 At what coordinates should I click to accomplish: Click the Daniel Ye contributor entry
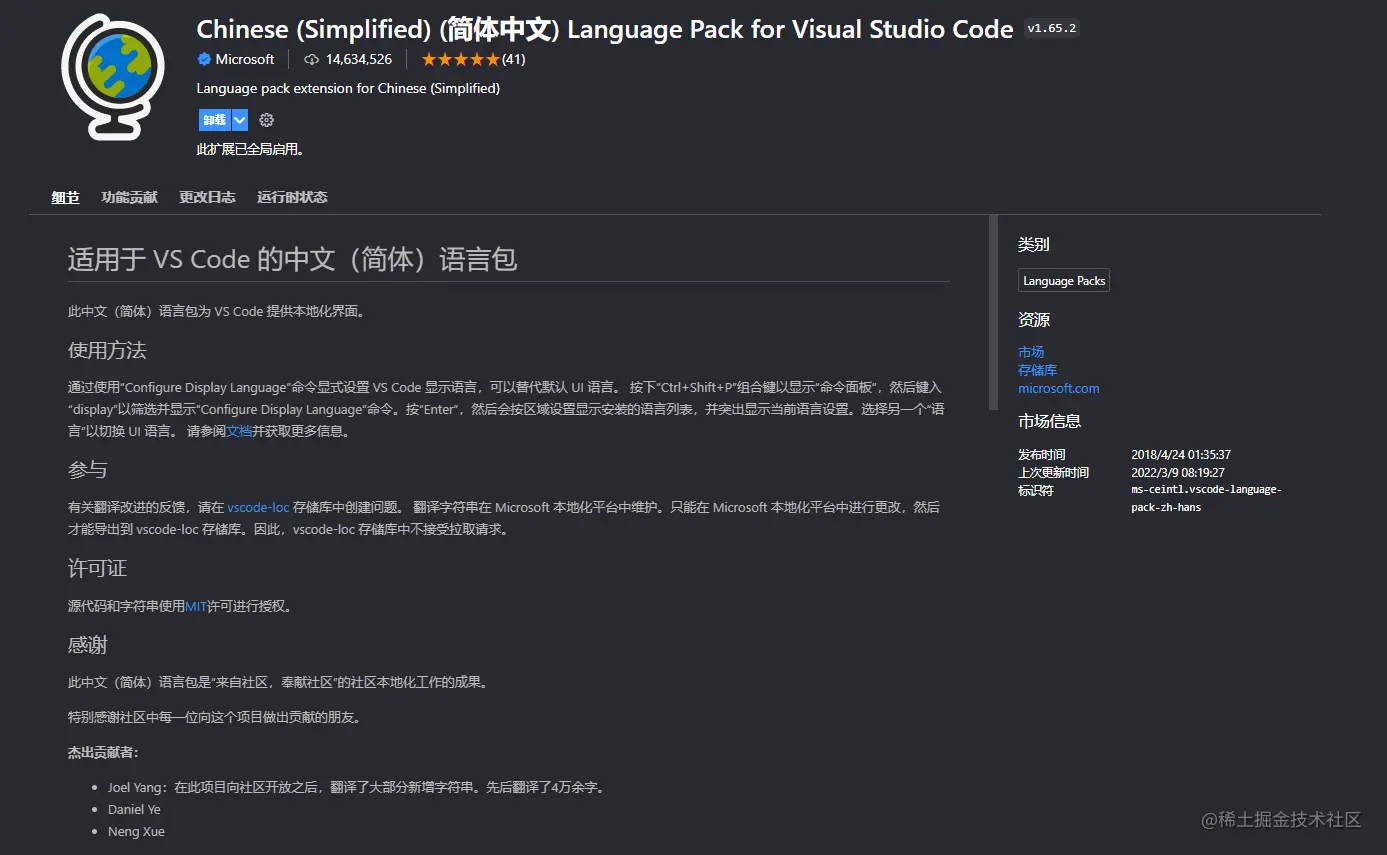(134, 809)
